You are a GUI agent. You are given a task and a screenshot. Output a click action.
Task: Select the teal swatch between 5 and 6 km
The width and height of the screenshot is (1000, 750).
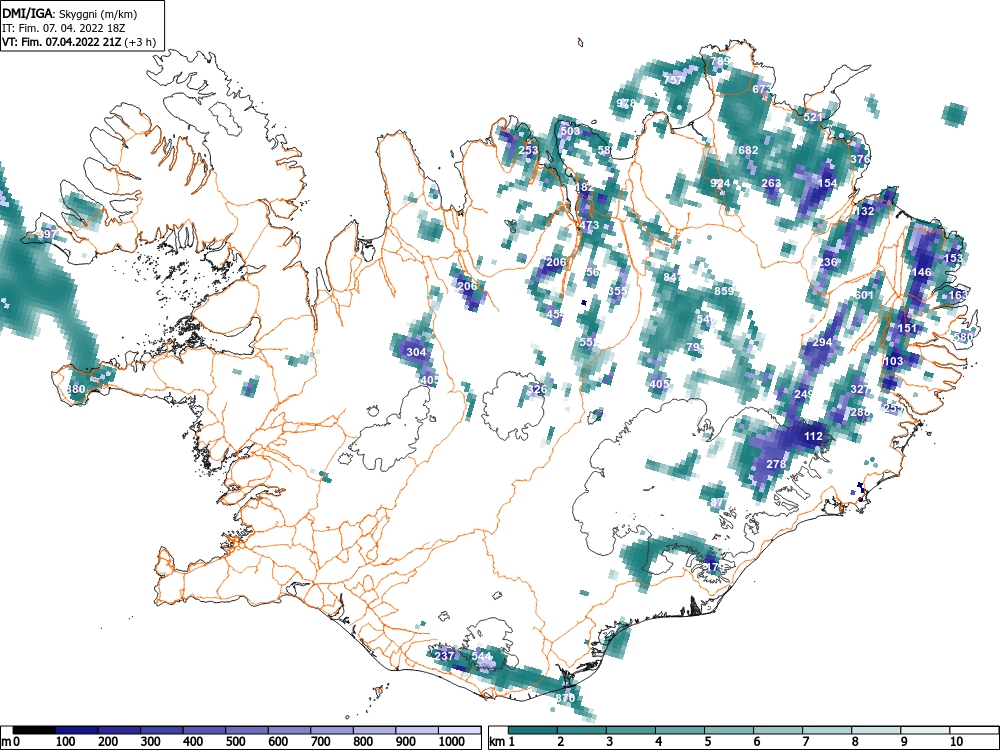click(x=729, y=730)
